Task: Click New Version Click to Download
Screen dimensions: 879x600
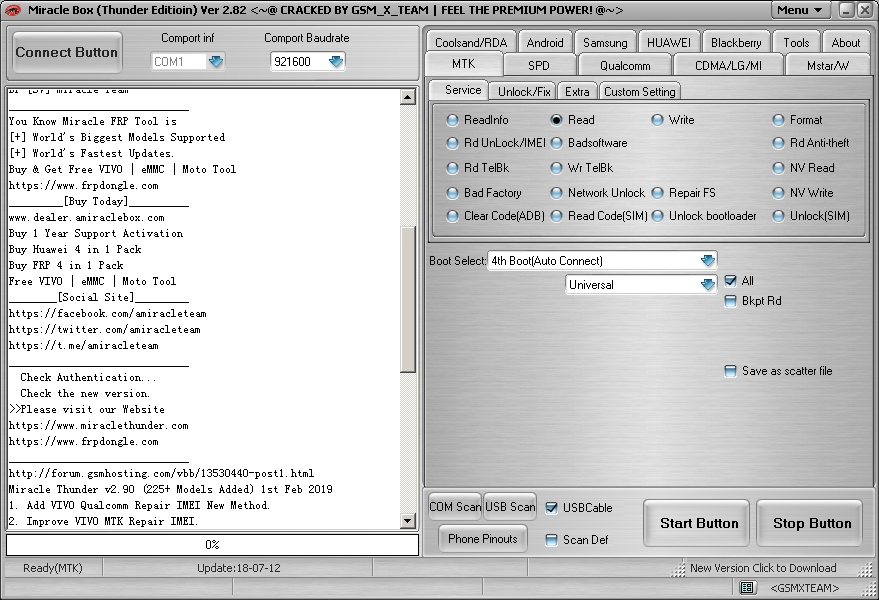Action: [762, 568]
